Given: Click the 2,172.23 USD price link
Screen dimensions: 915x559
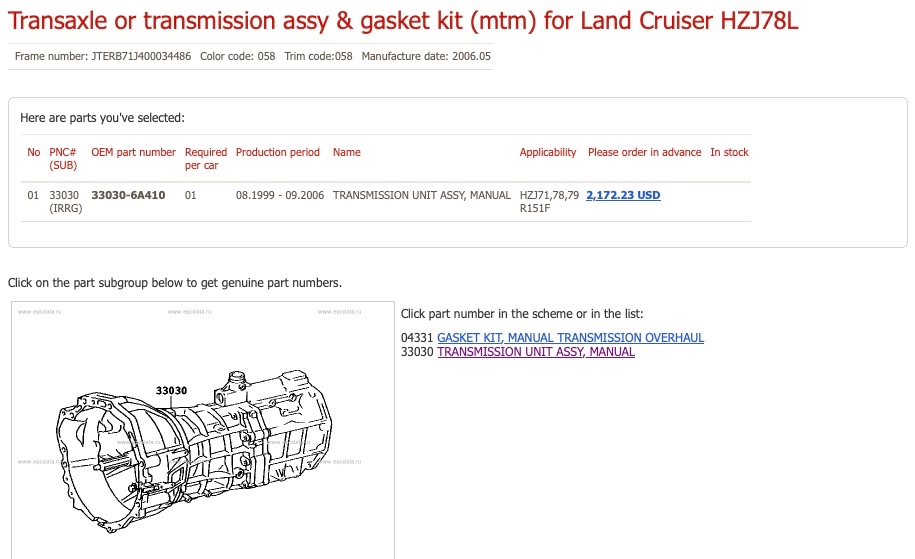Looking at the screenshot, I should click(623, 195).
